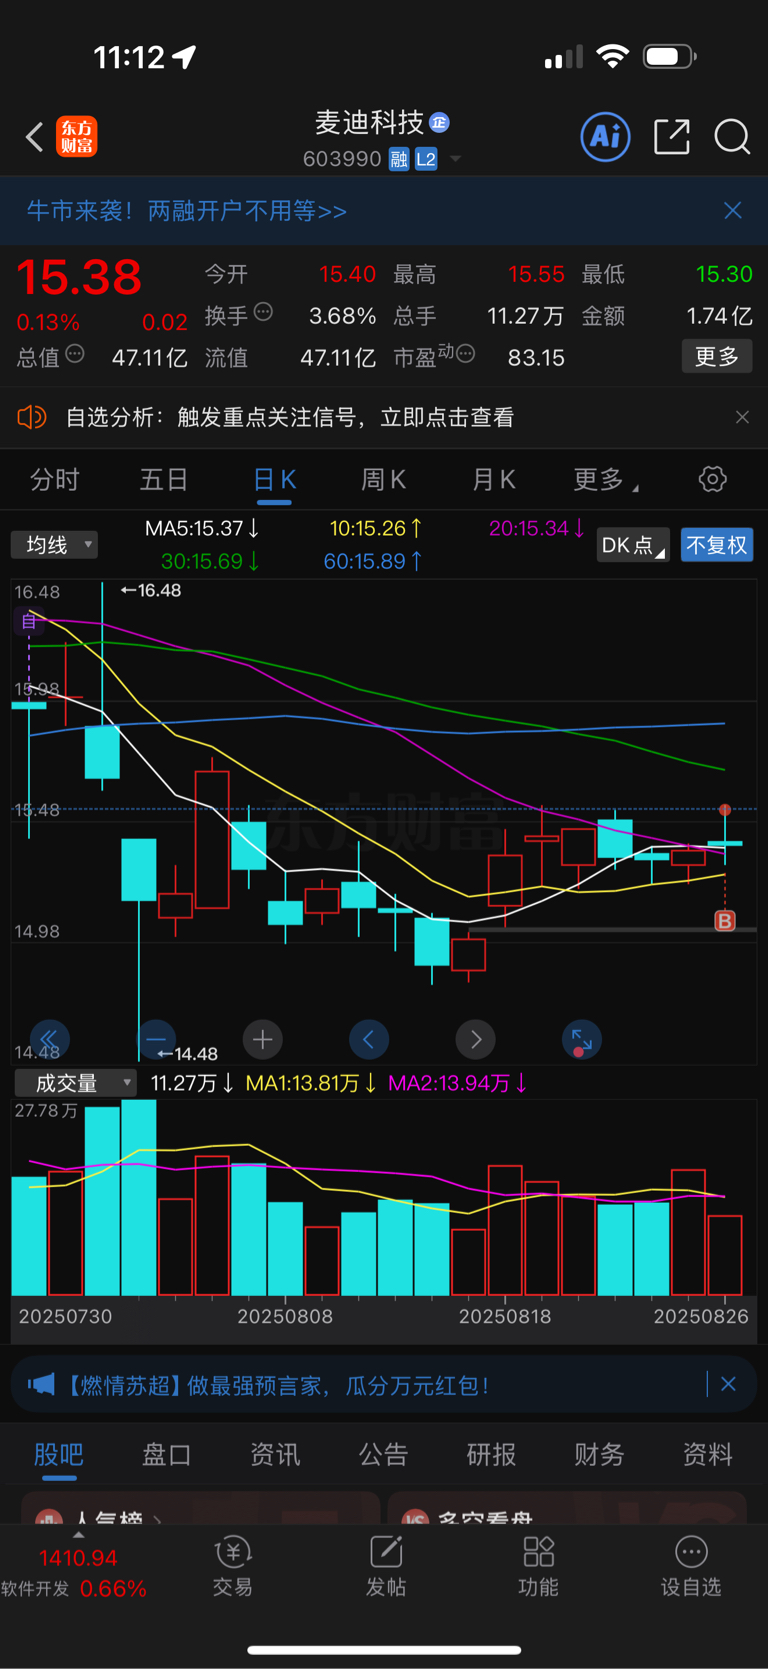Open the 发帖 post icon
768x1669 pixels.
[386, 1567]
